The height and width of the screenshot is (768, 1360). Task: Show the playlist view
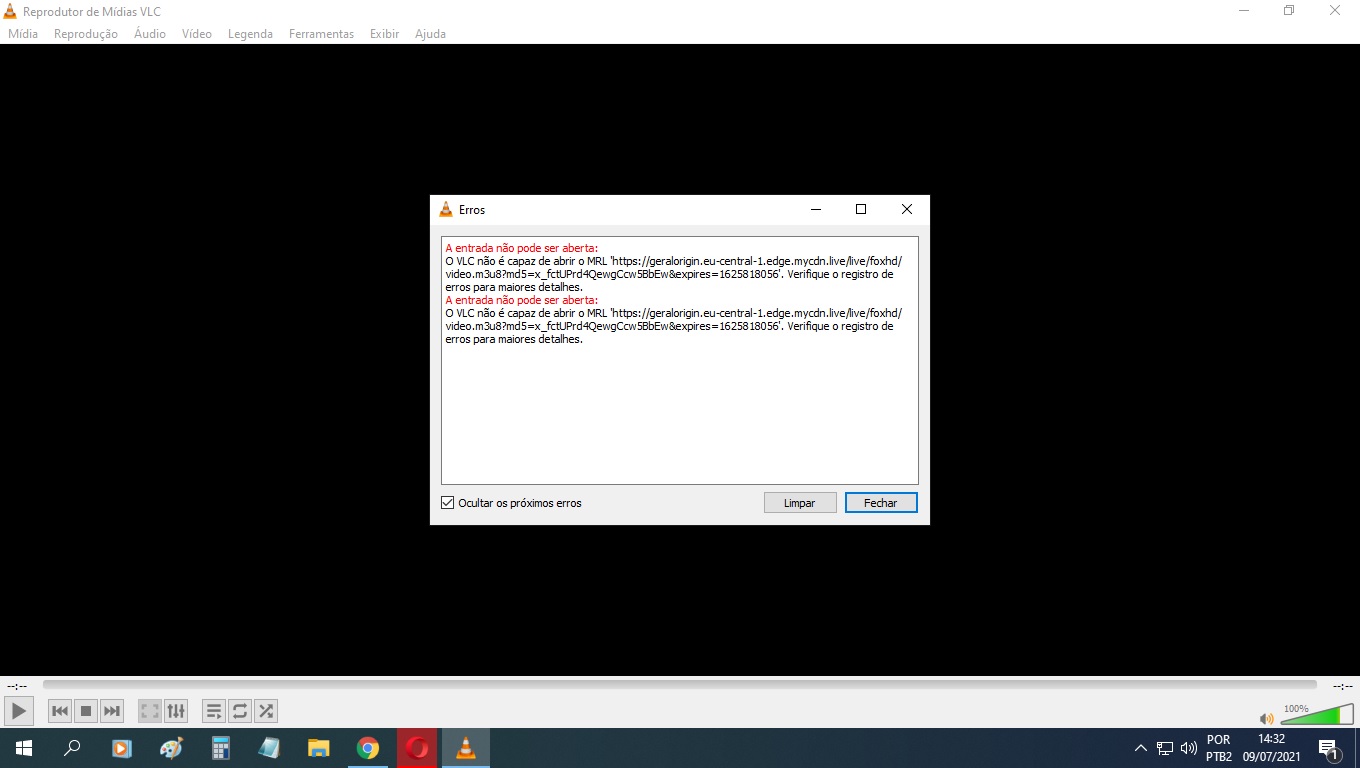click(x=214, y=711)
